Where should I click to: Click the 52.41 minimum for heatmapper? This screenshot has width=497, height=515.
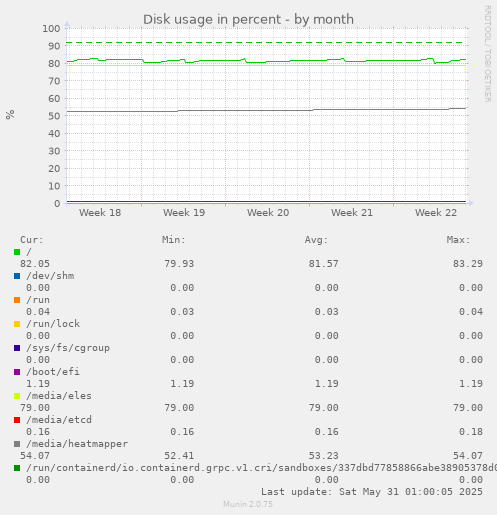tap(179, 456)
